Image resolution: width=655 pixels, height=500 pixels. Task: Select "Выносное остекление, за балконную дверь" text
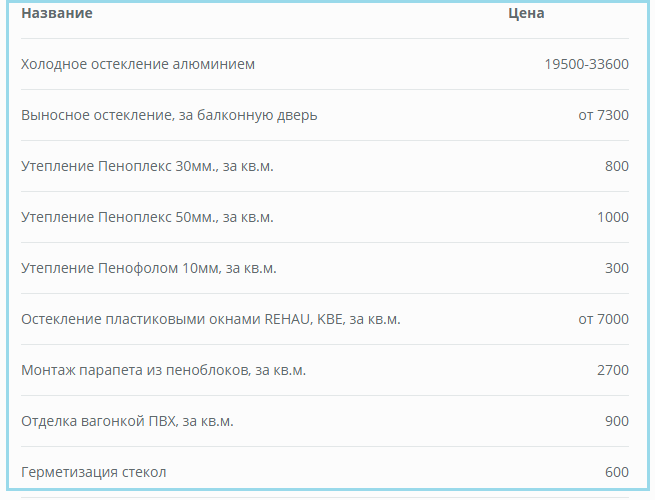pyautogui.click(x=169, y=116)
